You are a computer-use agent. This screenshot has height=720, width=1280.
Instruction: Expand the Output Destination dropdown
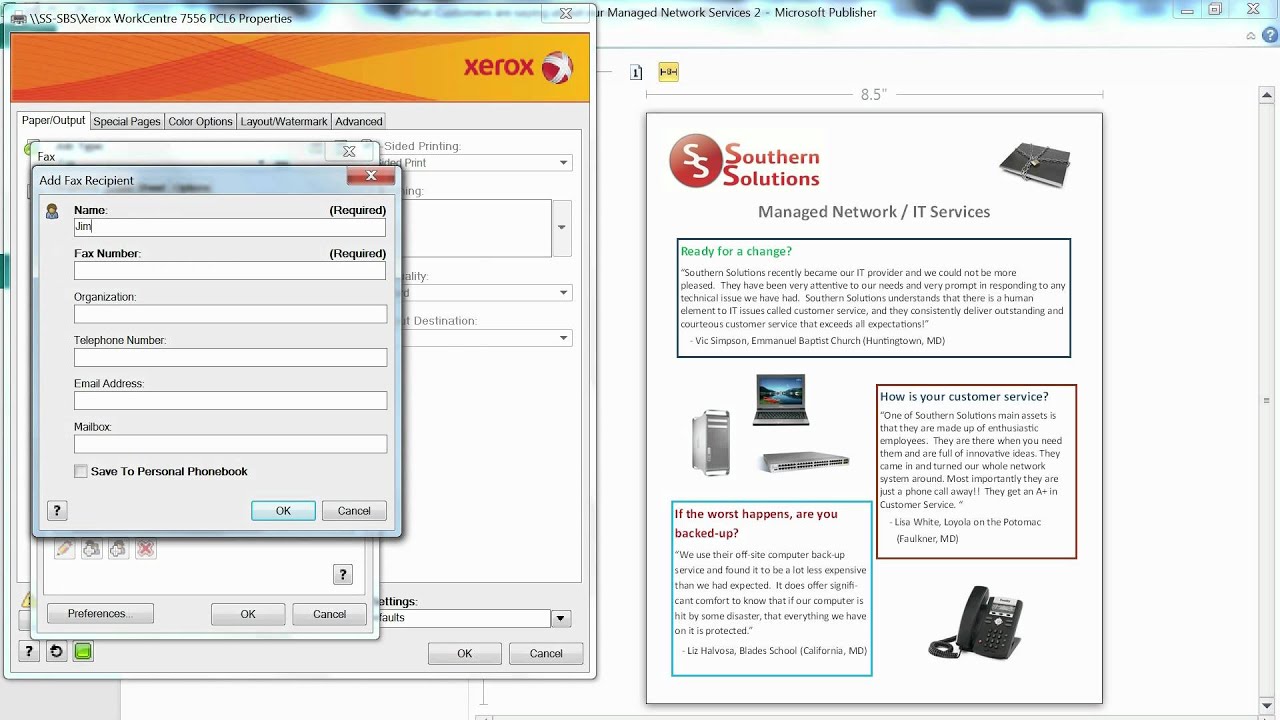coord(564,338)
